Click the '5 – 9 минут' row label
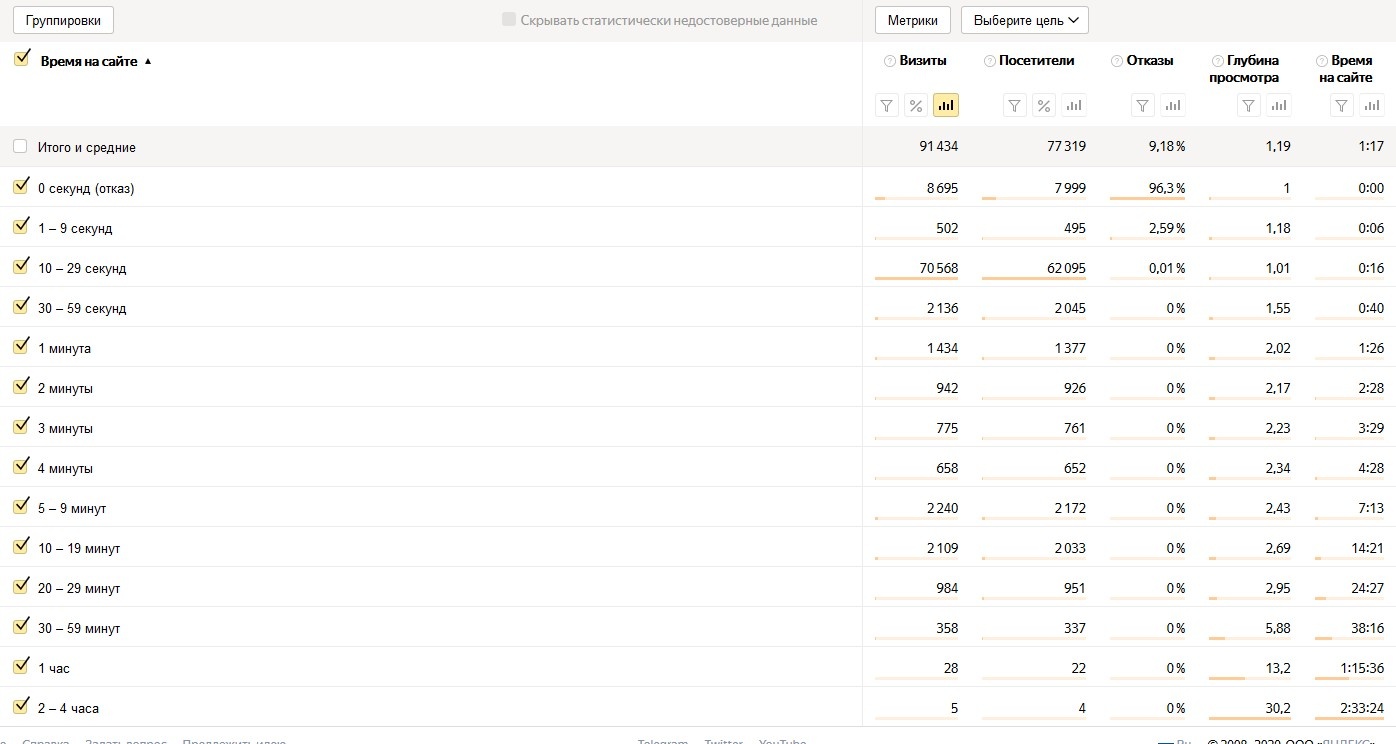This screenshot has height=744, width=1396. pos(72,508)
